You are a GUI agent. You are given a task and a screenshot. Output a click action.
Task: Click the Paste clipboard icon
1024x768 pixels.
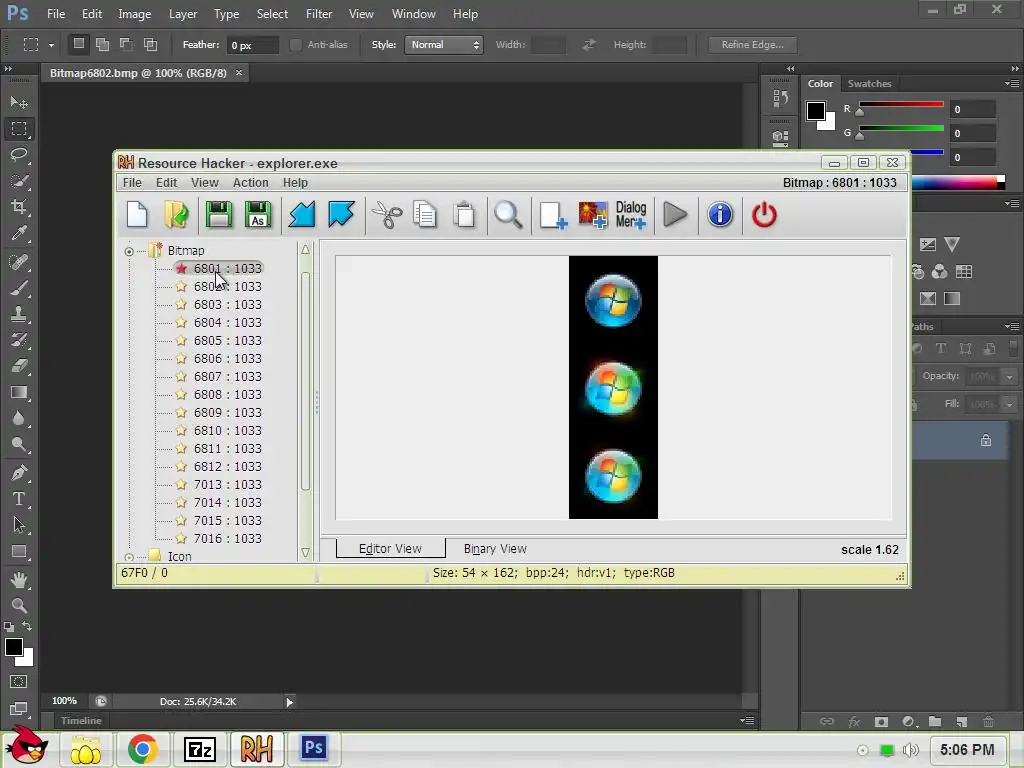[464, 215]
